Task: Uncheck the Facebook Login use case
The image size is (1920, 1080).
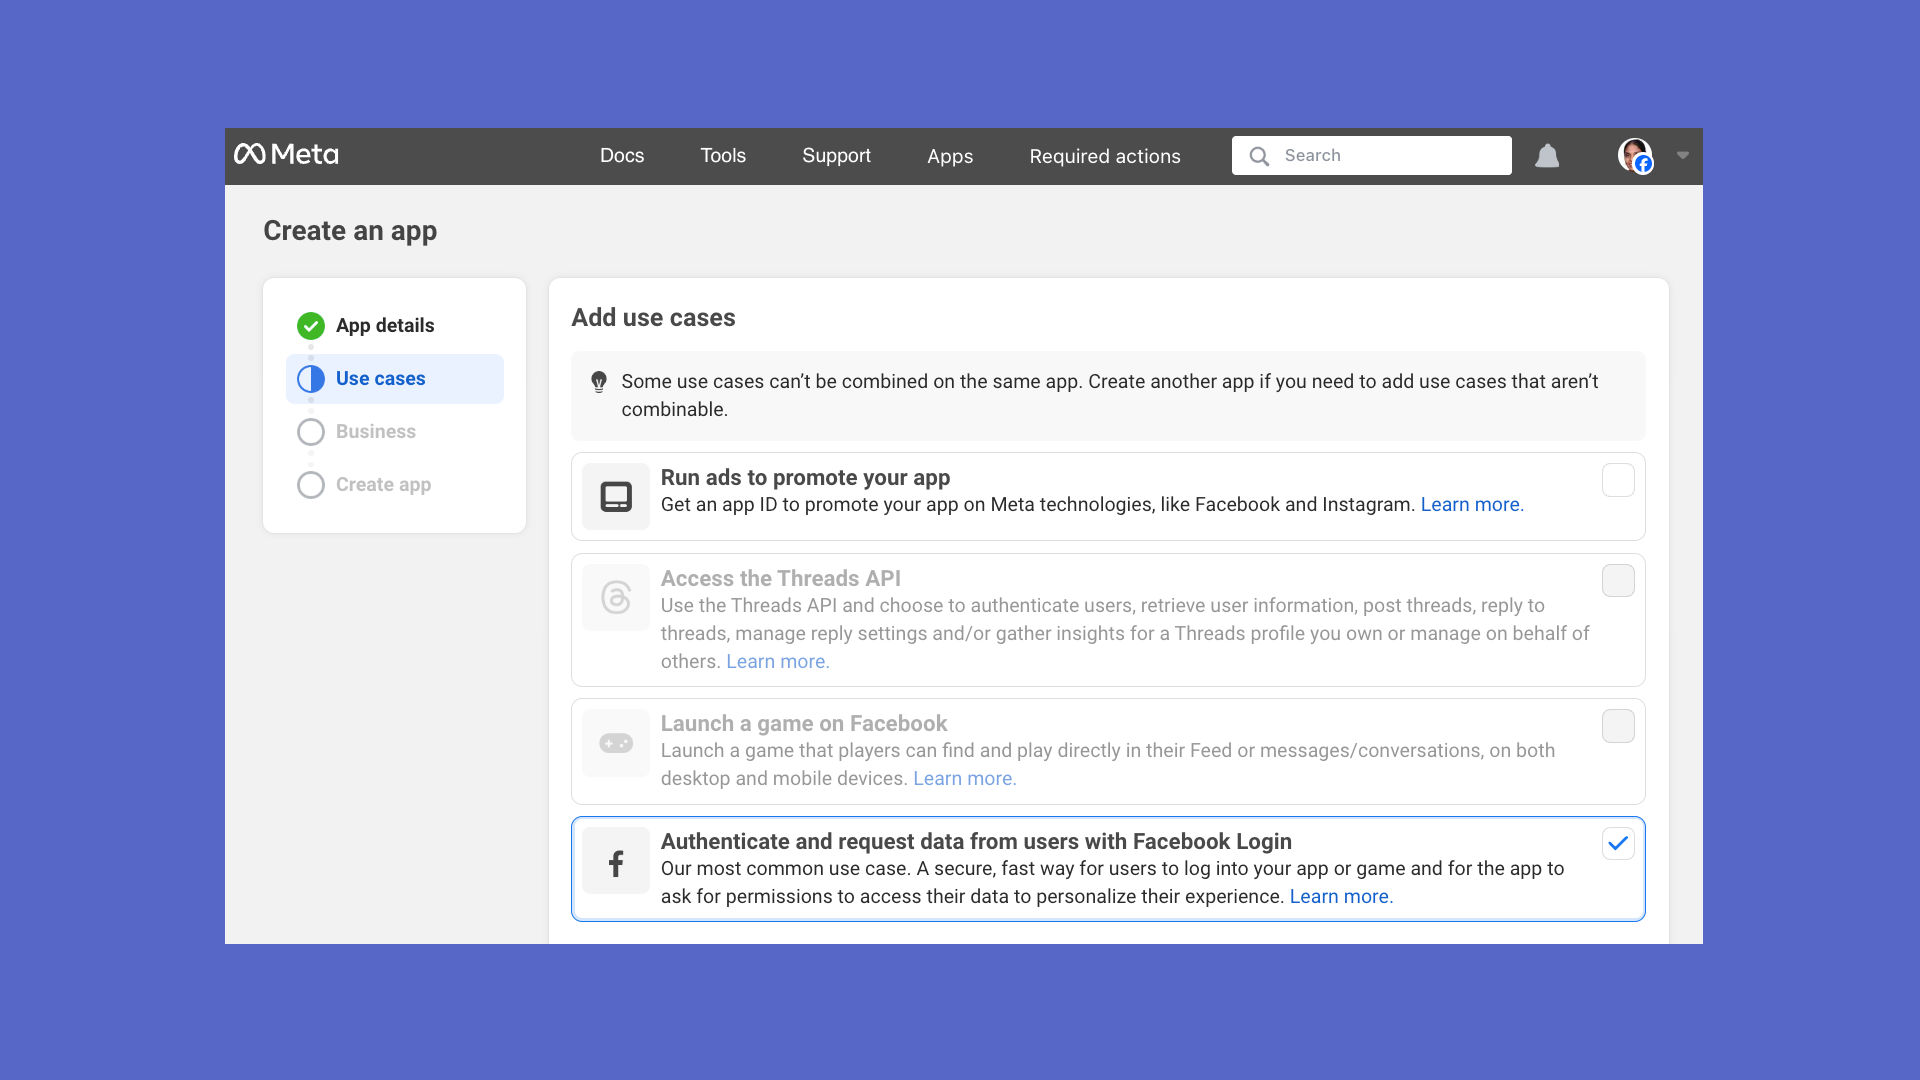Action: tap(1617, 843)
